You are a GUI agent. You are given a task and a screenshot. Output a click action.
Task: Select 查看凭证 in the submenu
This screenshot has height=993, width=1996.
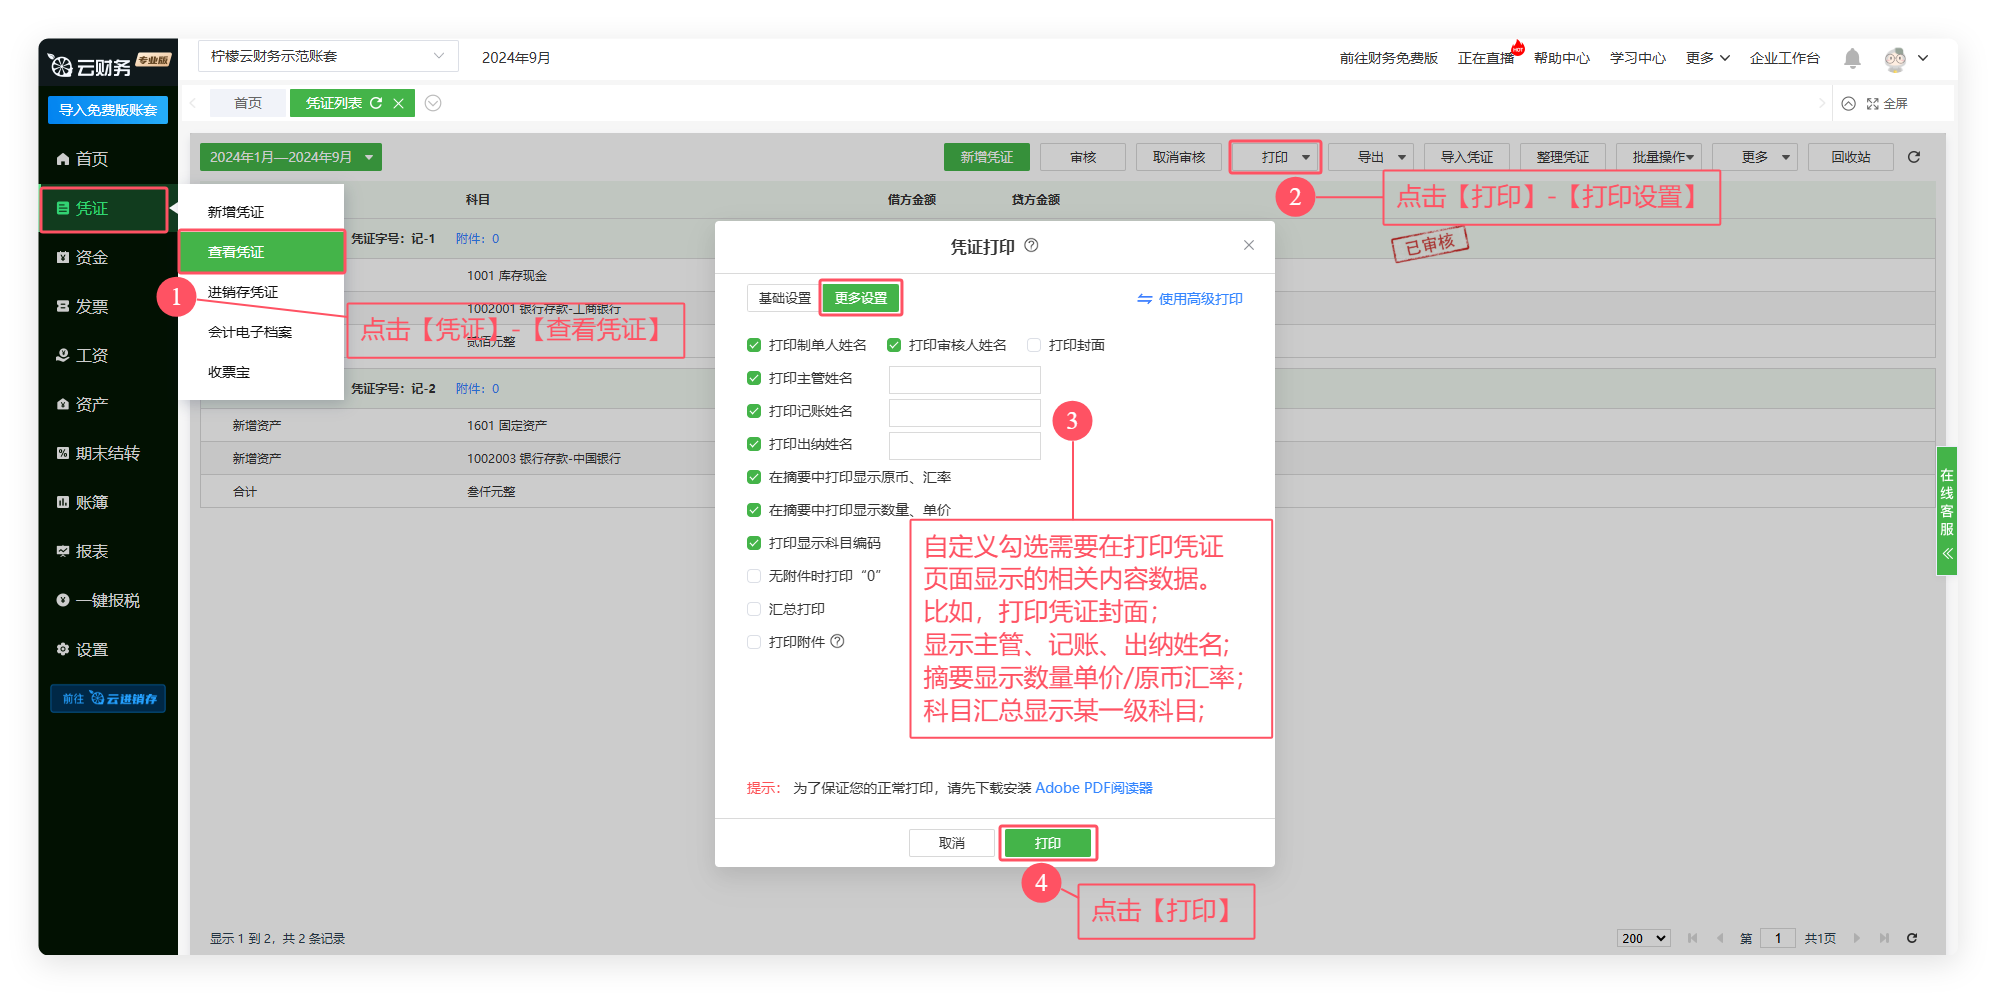(x=261, y=252)
